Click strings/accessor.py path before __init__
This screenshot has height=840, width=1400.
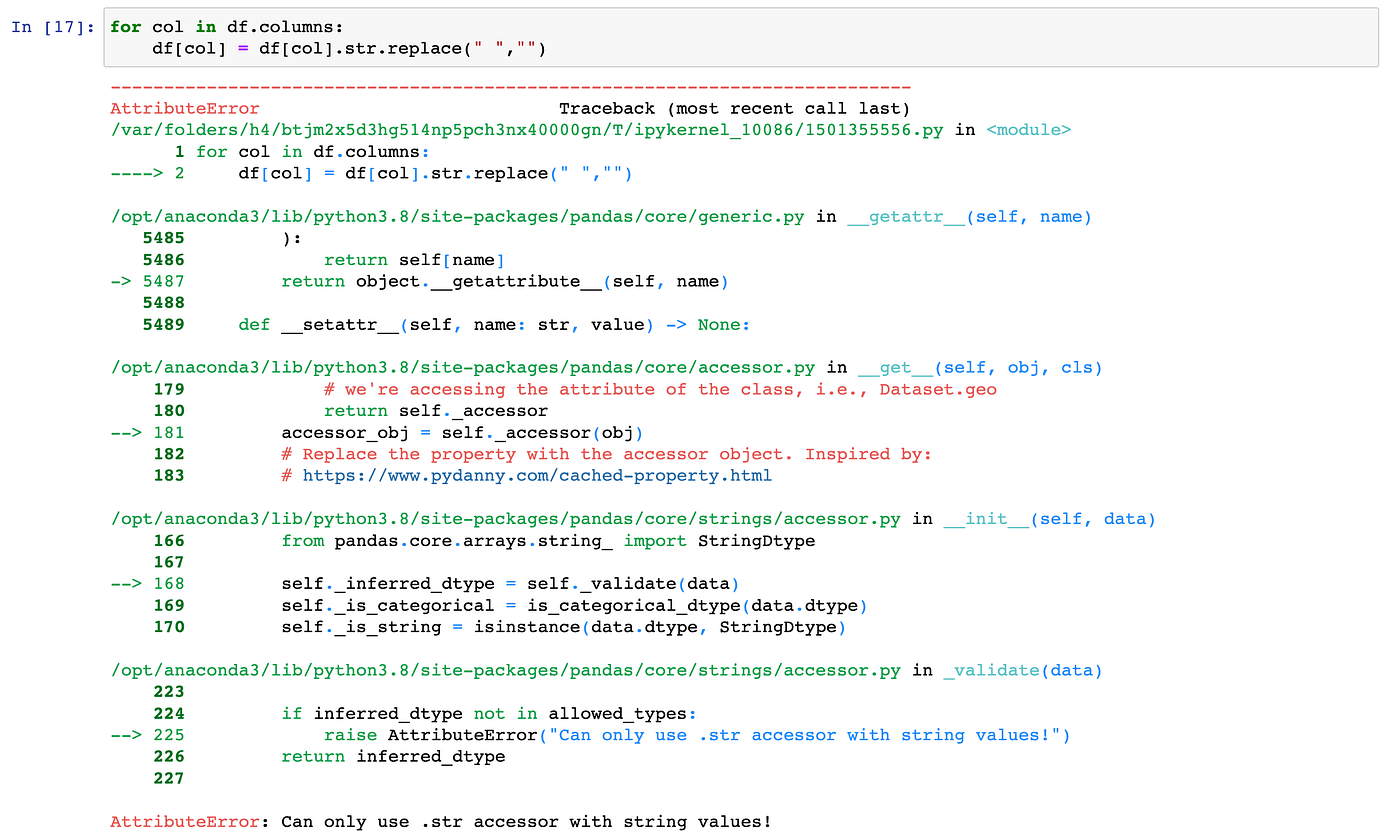(505, 520)
